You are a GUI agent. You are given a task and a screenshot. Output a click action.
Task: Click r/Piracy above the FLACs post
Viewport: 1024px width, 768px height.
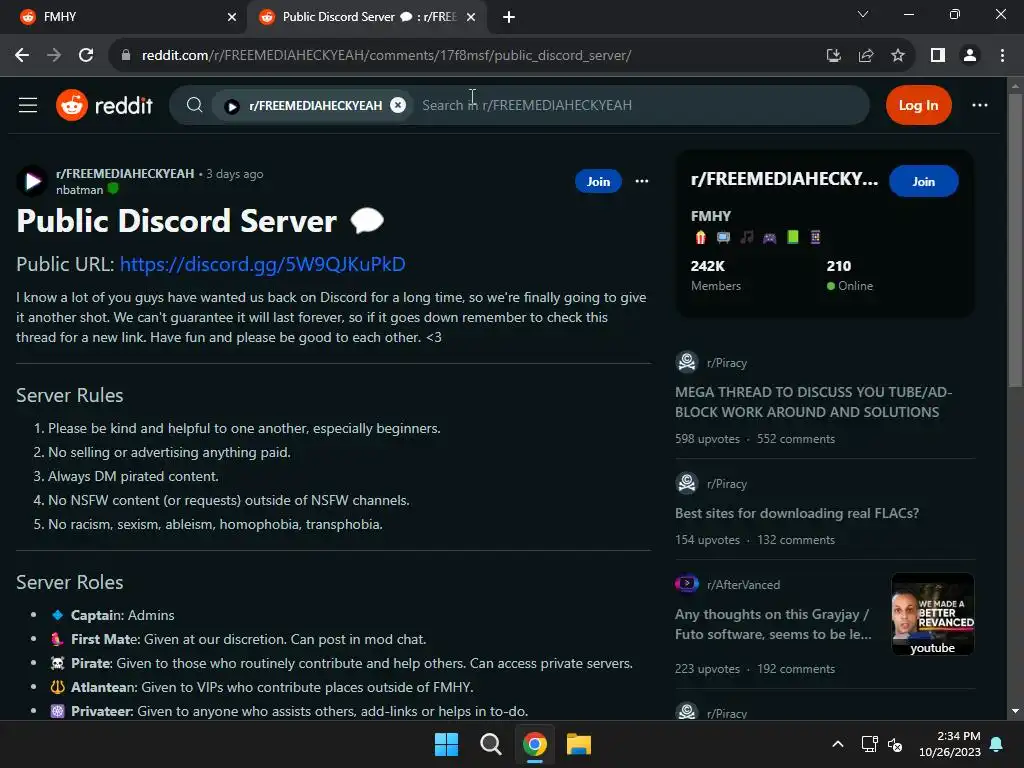click(x=727, y=484)
